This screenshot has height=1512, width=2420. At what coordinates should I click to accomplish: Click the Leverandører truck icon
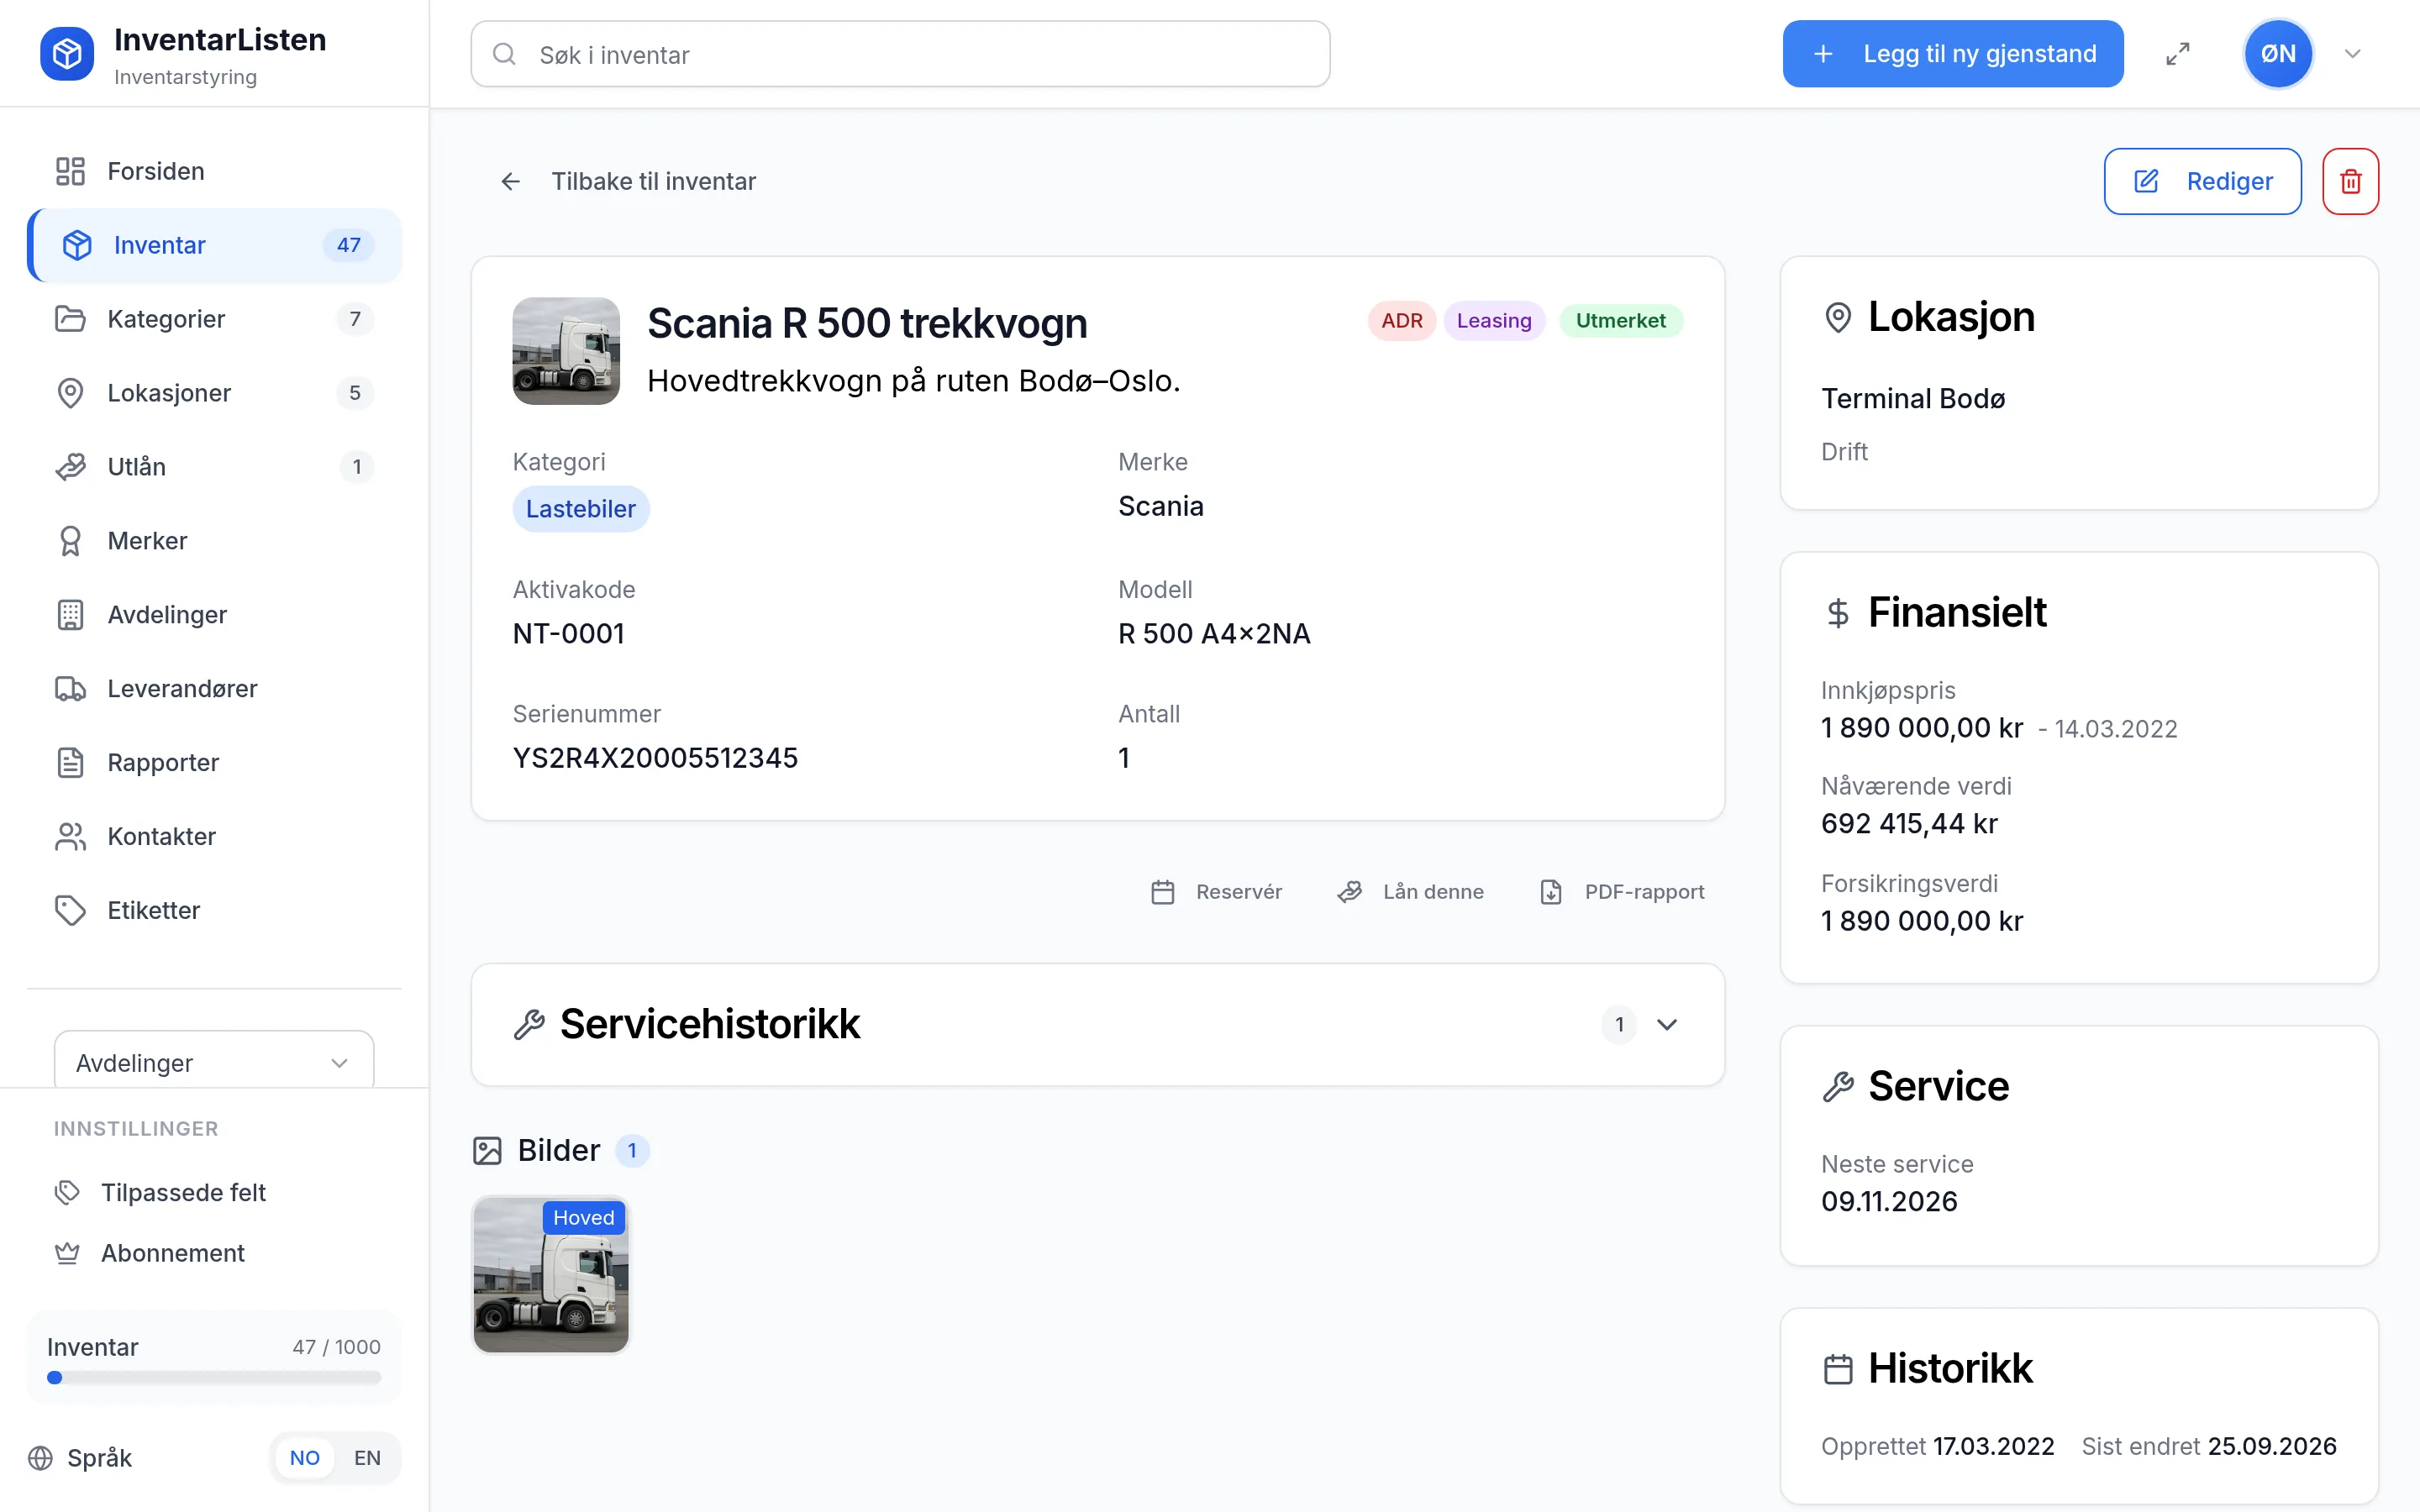[x=70, y=689]
